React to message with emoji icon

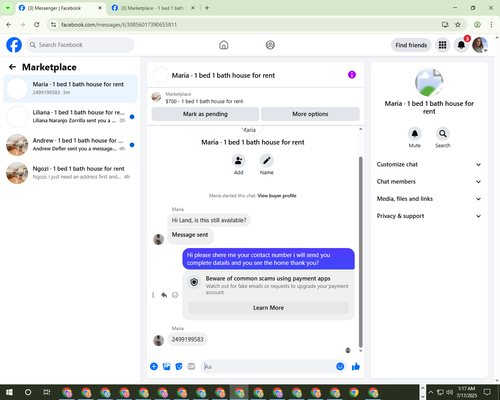coord(175,295)
